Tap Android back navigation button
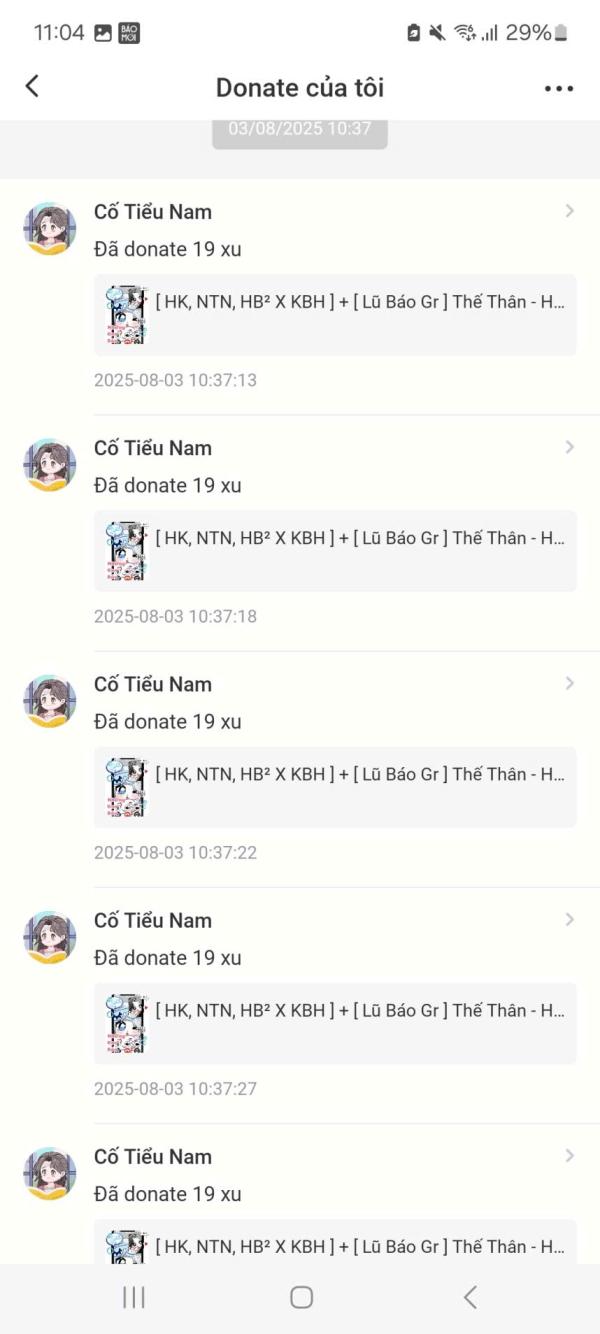 click(x=470, y=1297)
